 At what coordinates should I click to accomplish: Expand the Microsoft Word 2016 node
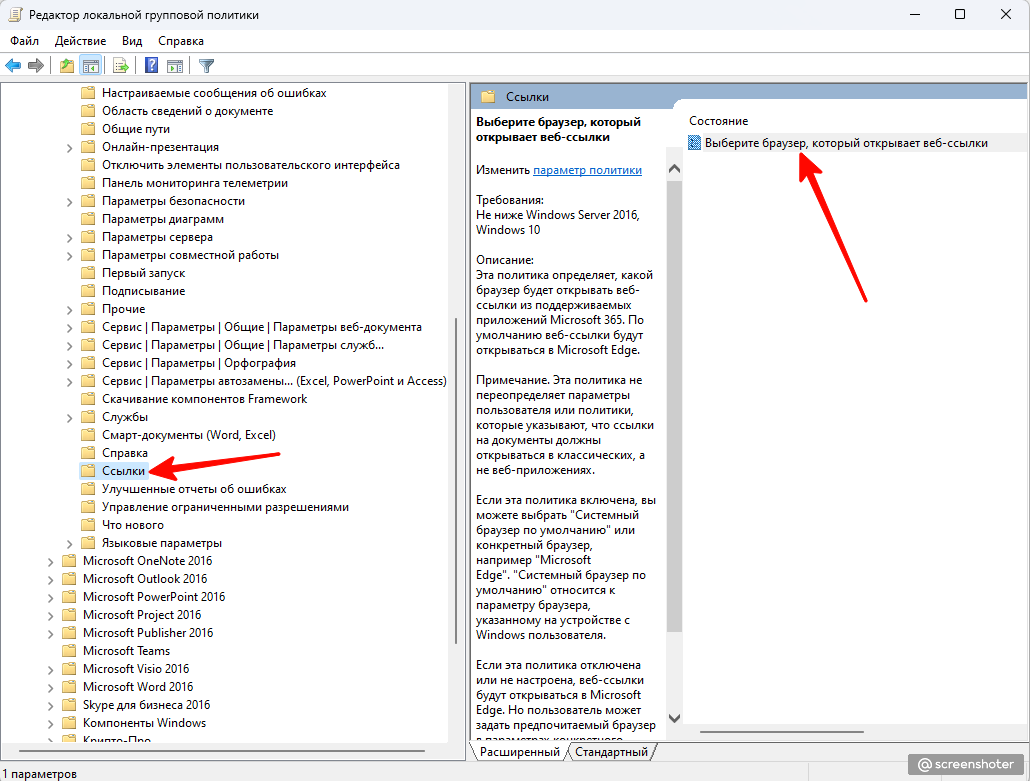pyautogui.click(x=51, y=688)
